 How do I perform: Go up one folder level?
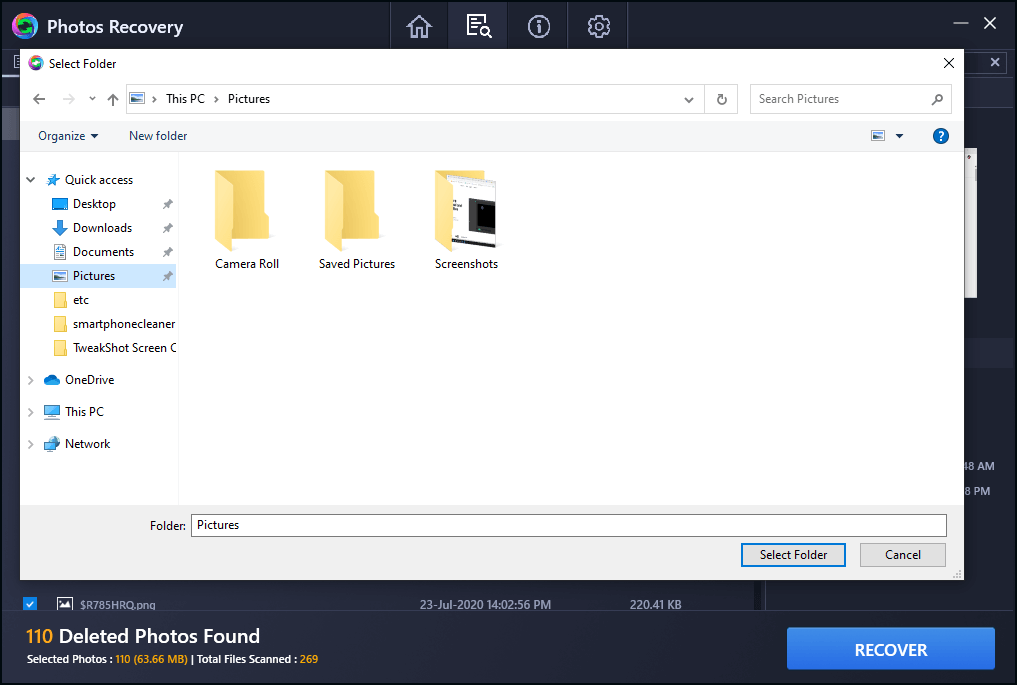[113, 99]
